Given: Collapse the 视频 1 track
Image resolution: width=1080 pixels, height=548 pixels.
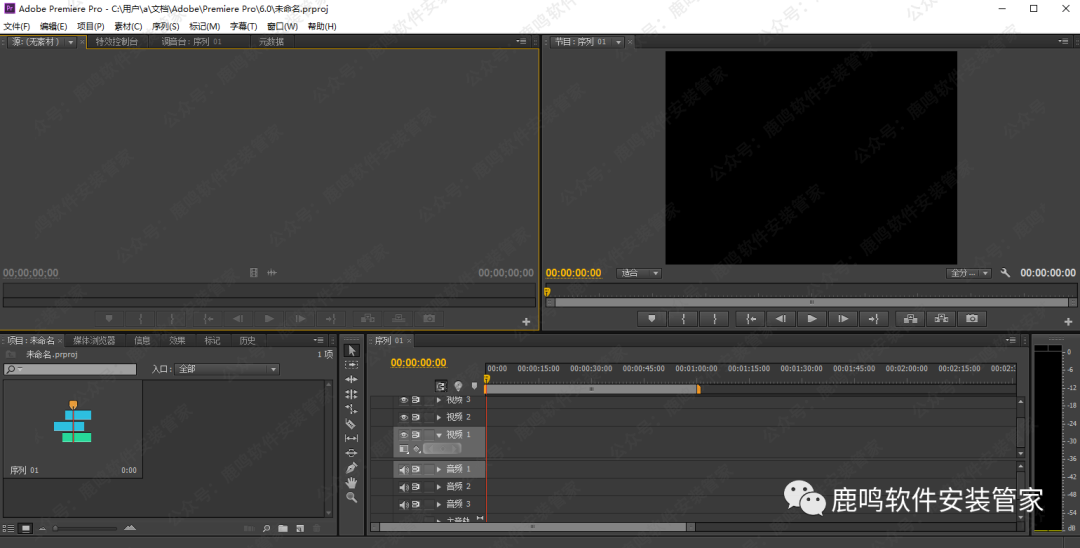Looking at the screenshot, I should point(438,435).
